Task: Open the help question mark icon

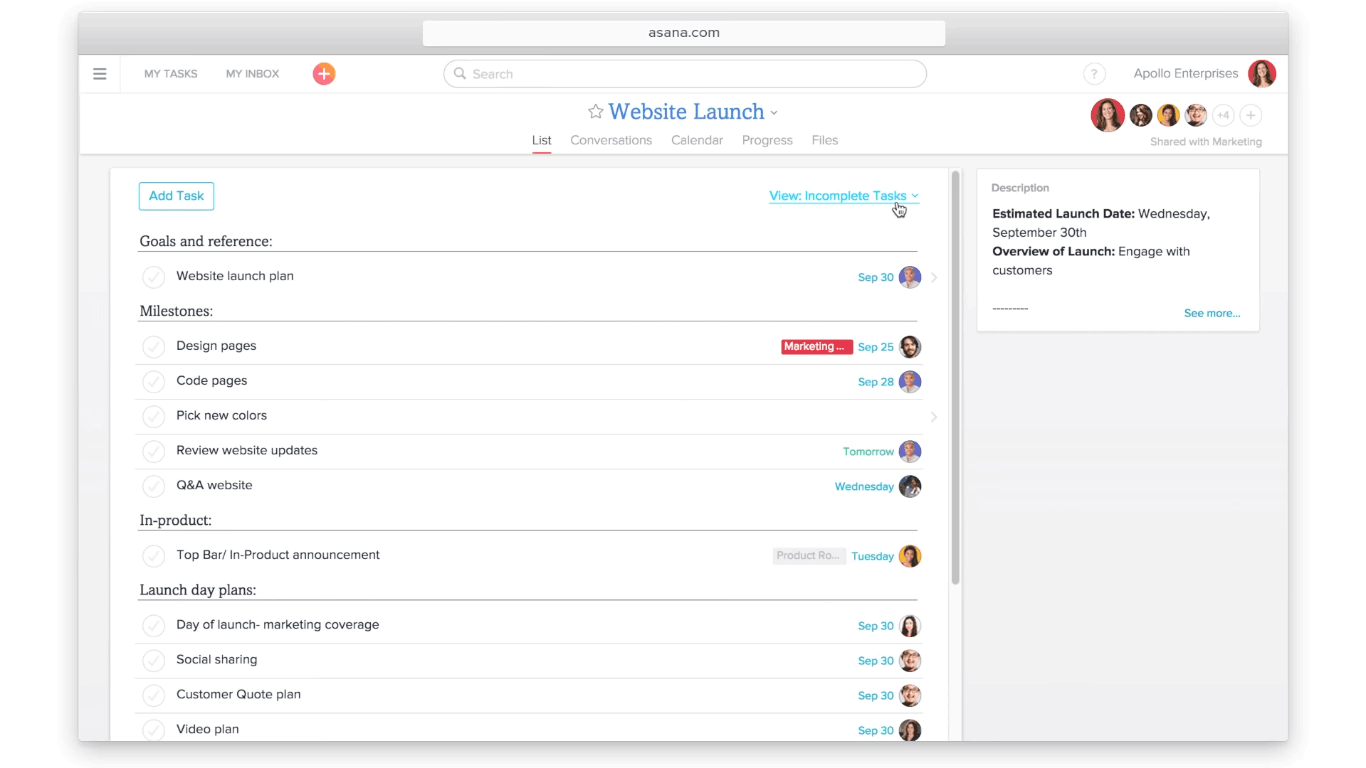Action: (1094, 73)
